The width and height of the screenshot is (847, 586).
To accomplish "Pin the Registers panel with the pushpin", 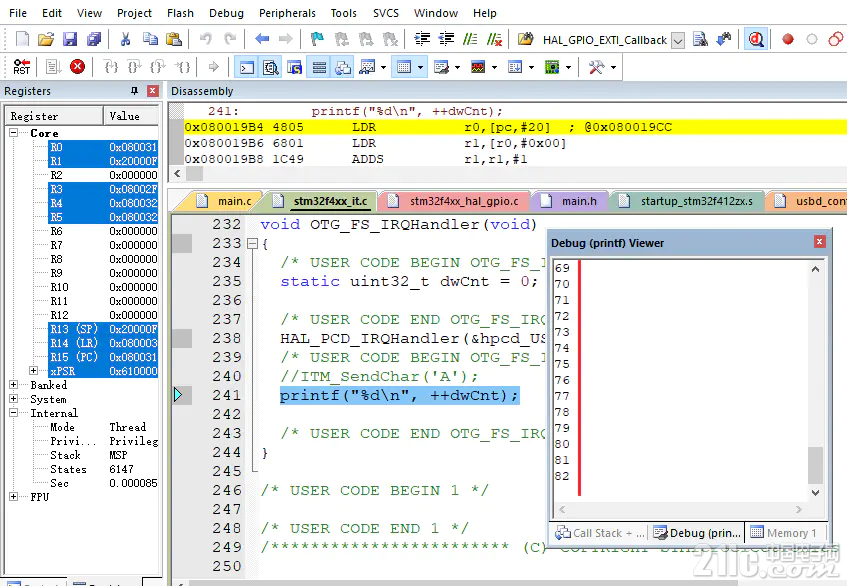I will (135, 91).
